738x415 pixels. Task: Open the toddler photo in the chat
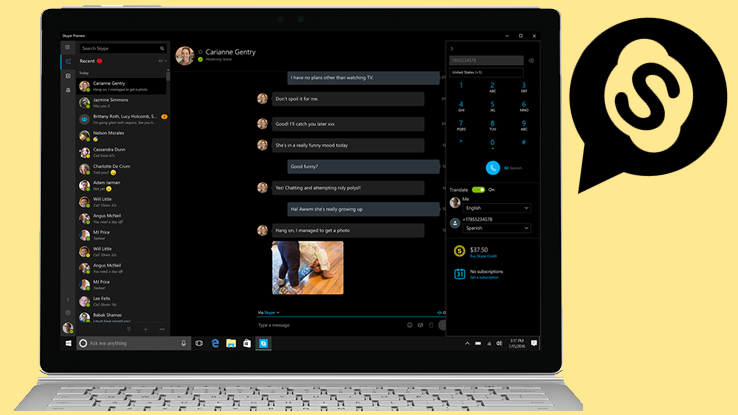[x=308, y=268]
